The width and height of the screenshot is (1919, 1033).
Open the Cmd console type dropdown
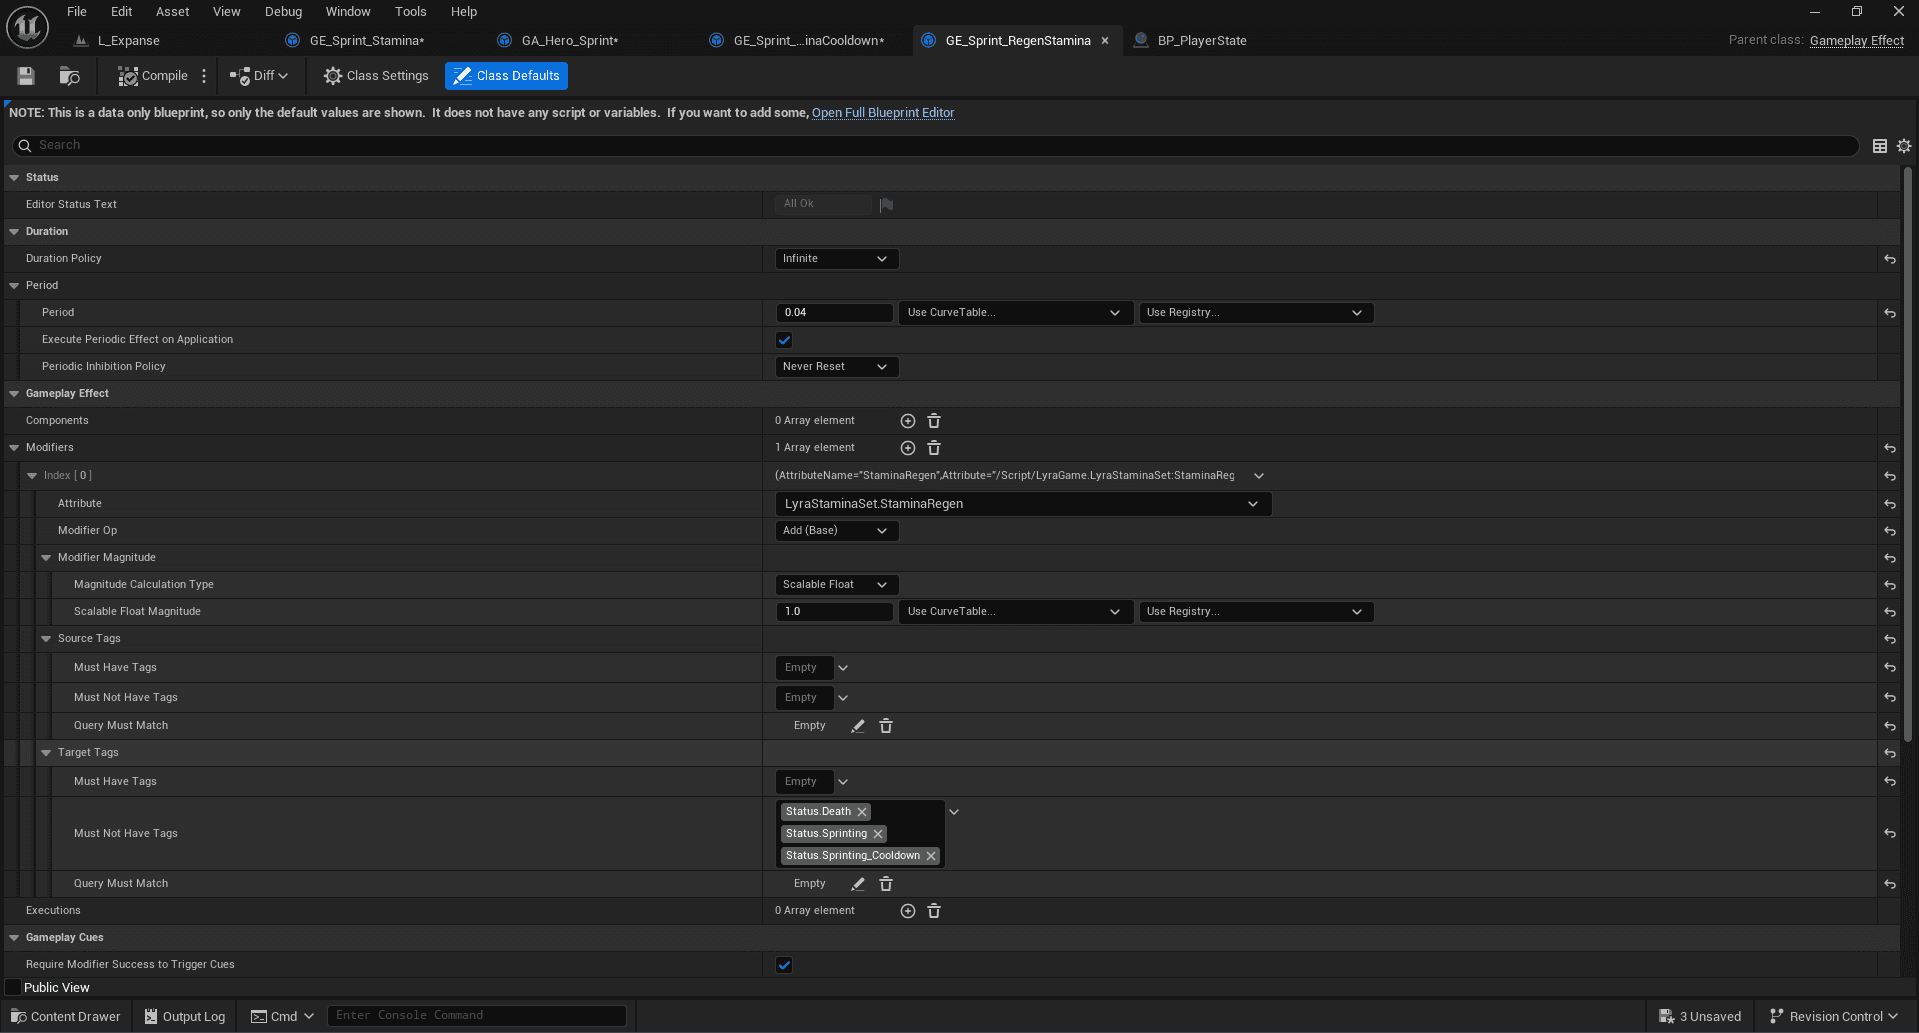(x=283, y=1017)
